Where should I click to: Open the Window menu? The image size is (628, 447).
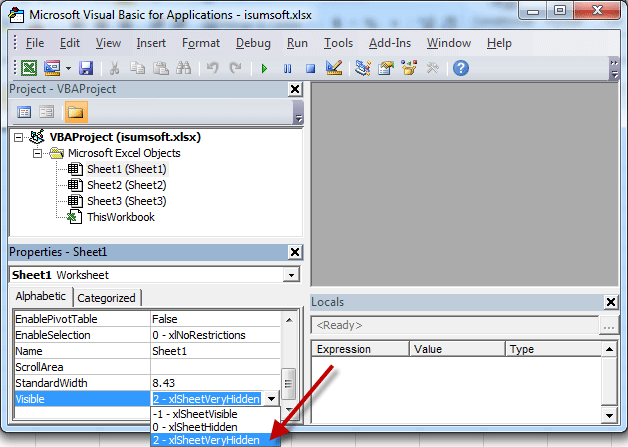[x=449, y=43]
